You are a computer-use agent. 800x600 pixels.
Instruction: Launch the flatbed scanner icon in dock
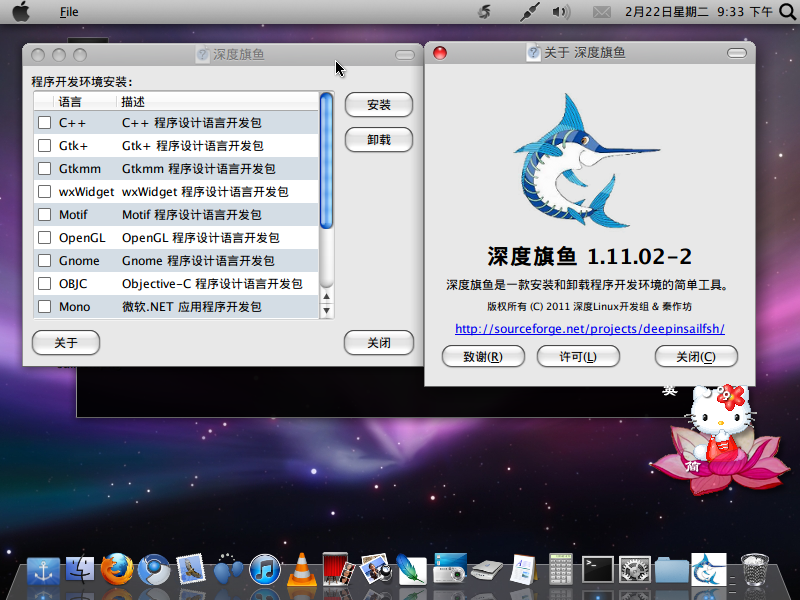[487, 570]
